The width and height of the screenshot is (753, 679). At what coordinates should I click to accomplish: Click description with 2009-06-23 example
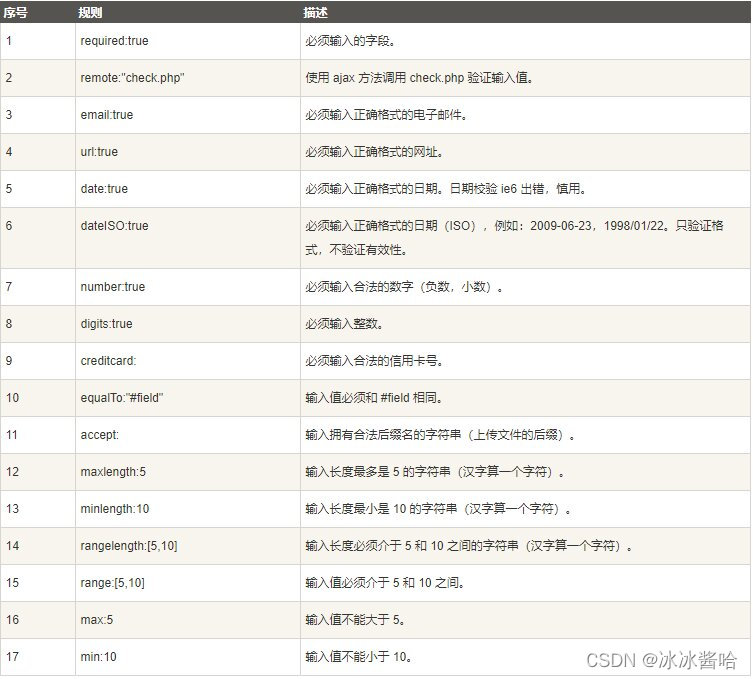point(515,238)
